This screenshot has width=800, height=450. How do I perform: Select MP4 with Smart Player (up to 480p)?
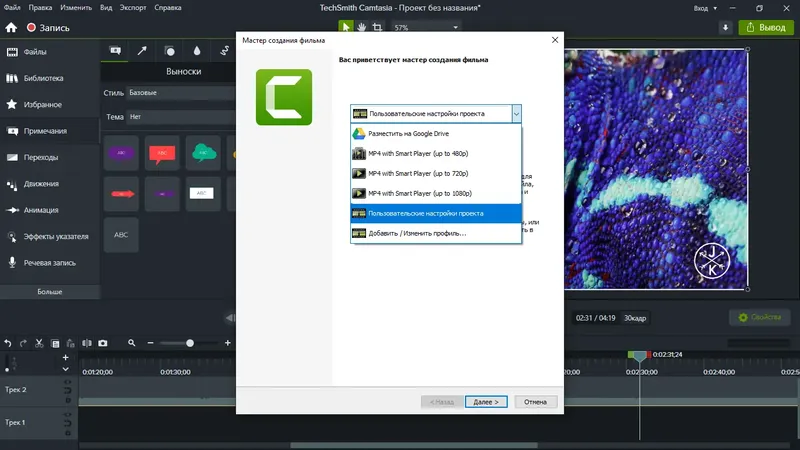pos(436,154)
